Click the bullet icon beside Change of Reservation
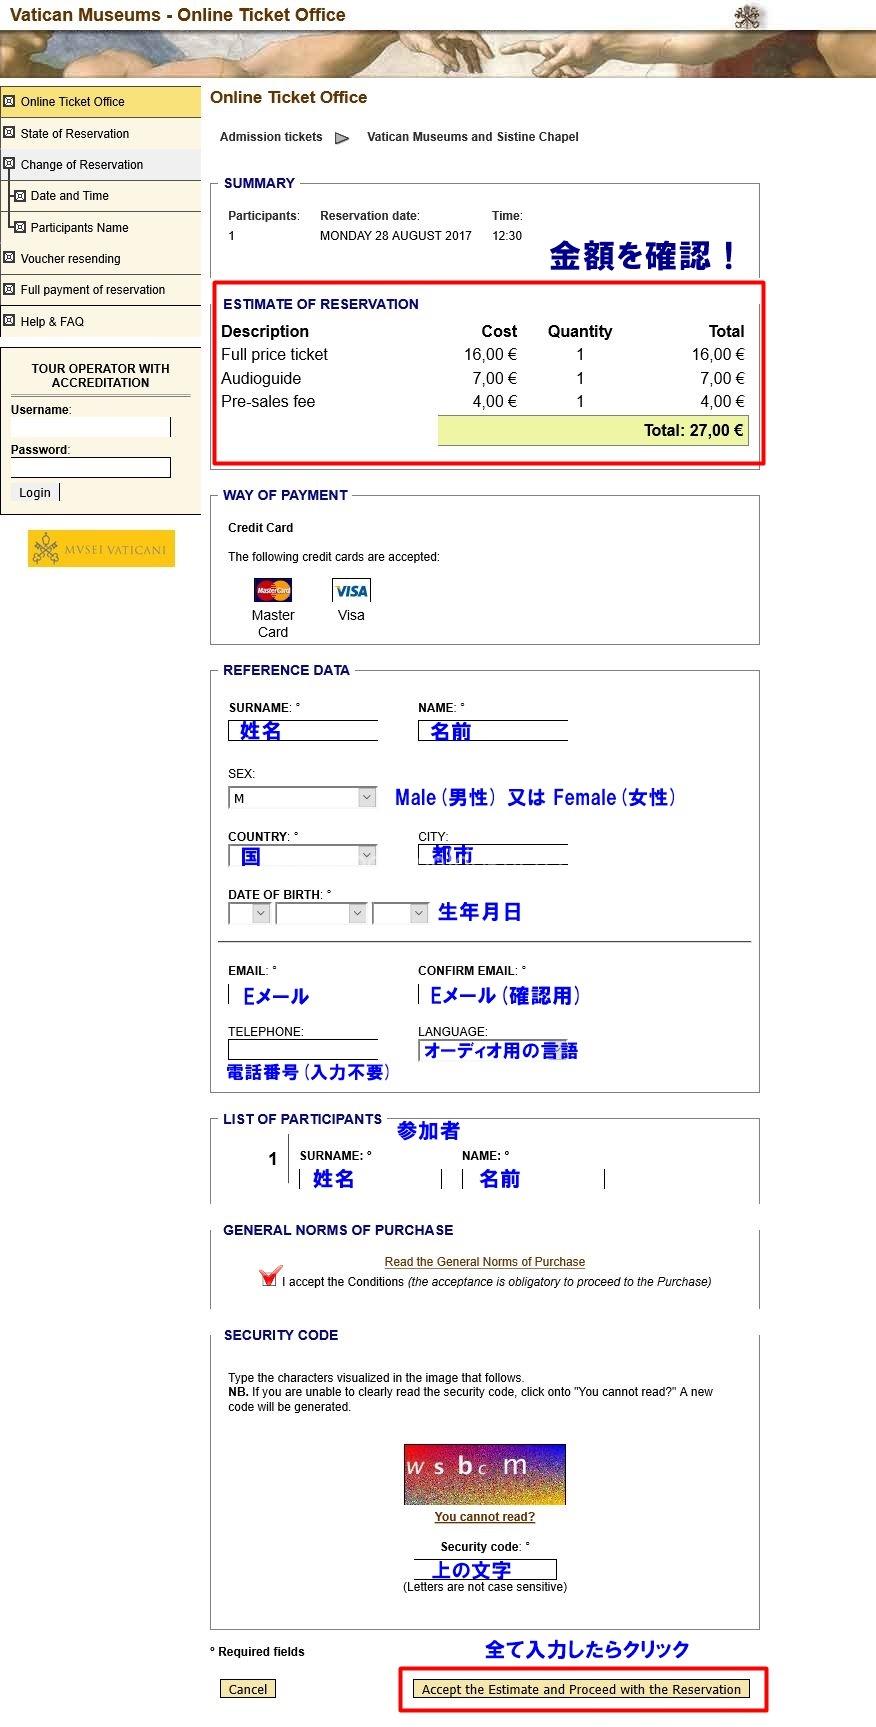 9,163
